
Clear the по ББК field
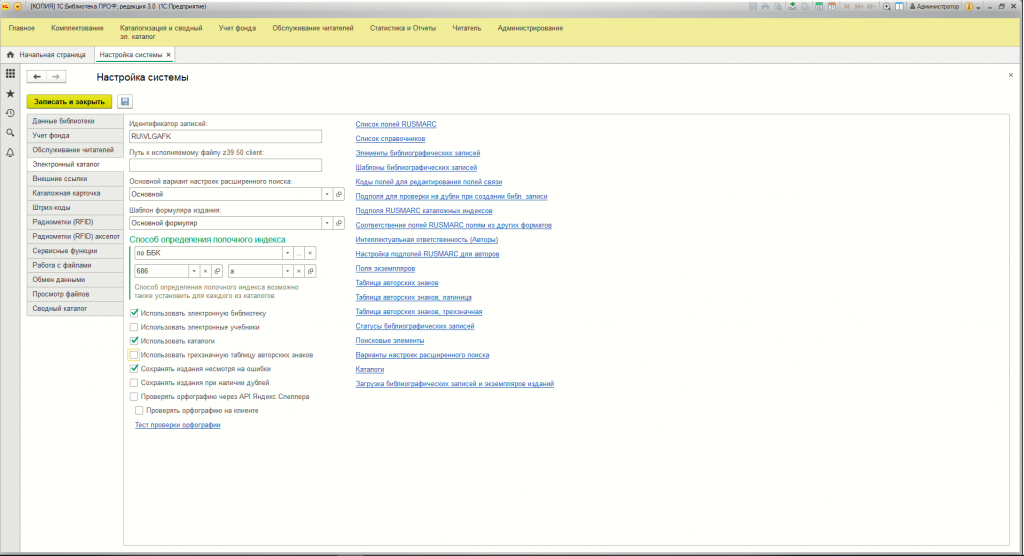tap(310, 253)
